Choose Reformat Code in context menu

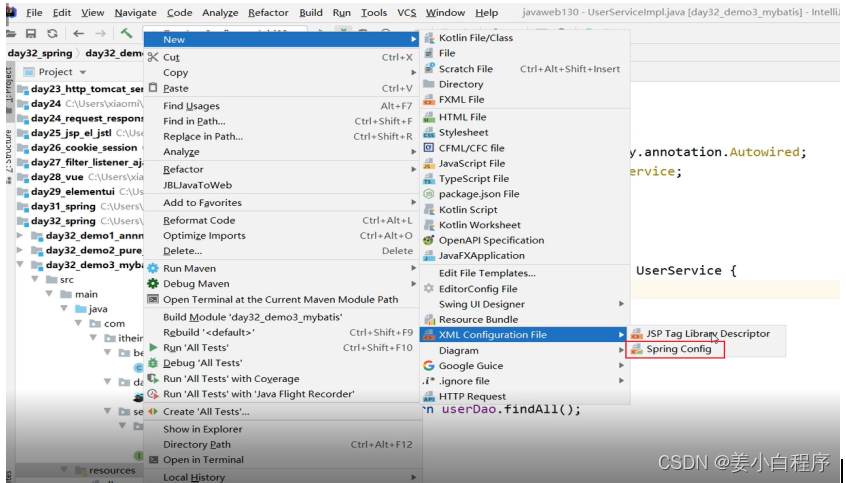(x=282, y=220)
